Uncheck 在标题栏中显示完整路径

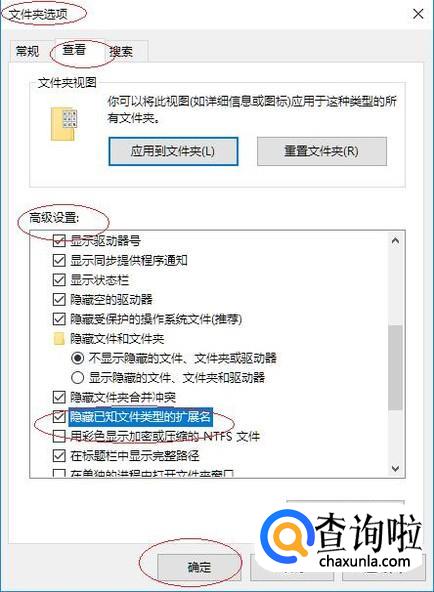click(59, 456)
